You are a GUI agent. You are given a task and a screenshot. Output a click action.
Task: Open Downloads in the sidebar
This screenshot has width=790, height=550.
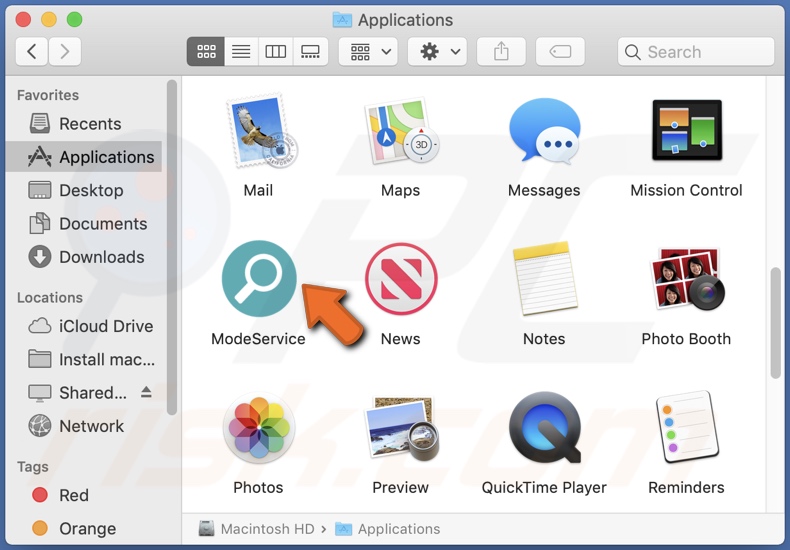point(84,256)
